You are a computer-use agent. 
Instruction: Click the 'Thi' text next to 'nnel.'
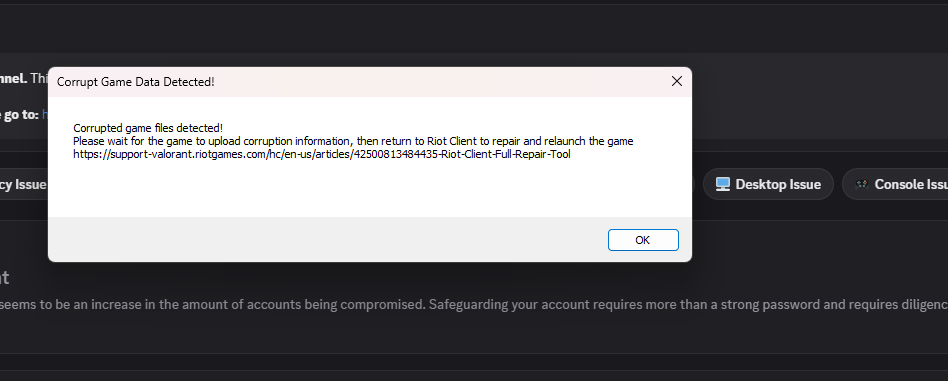click(x=39, y=79)
